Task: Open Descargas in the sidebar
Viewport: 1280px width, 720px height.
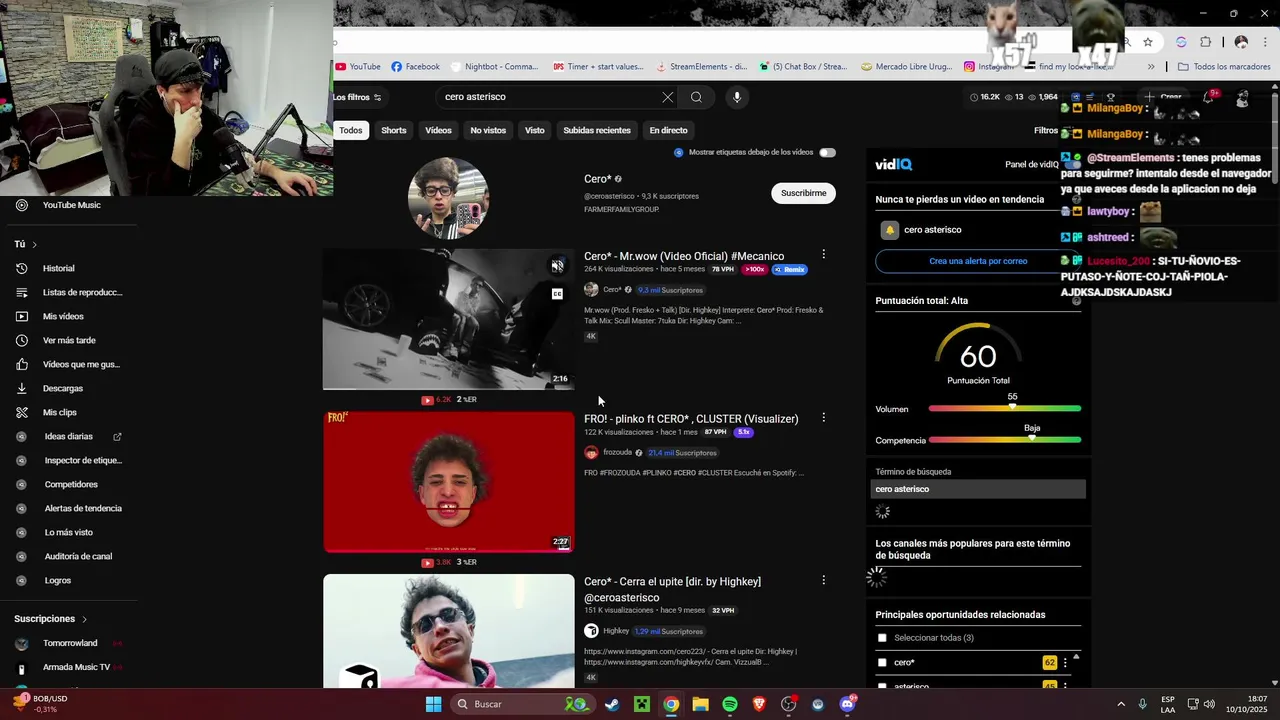Action: click(x=63, y=388)
